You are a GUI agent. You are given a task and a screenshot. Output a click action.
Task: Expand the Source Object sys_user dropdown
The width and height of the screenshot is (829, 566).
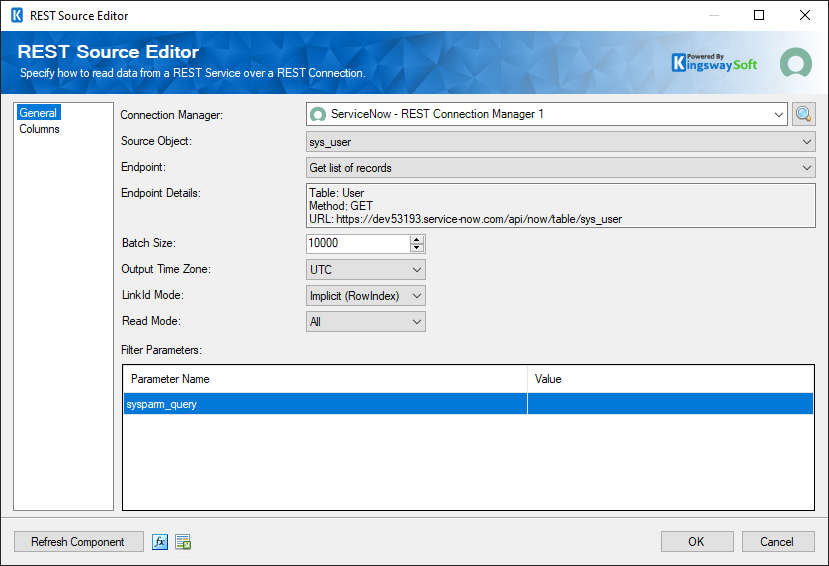560,142
